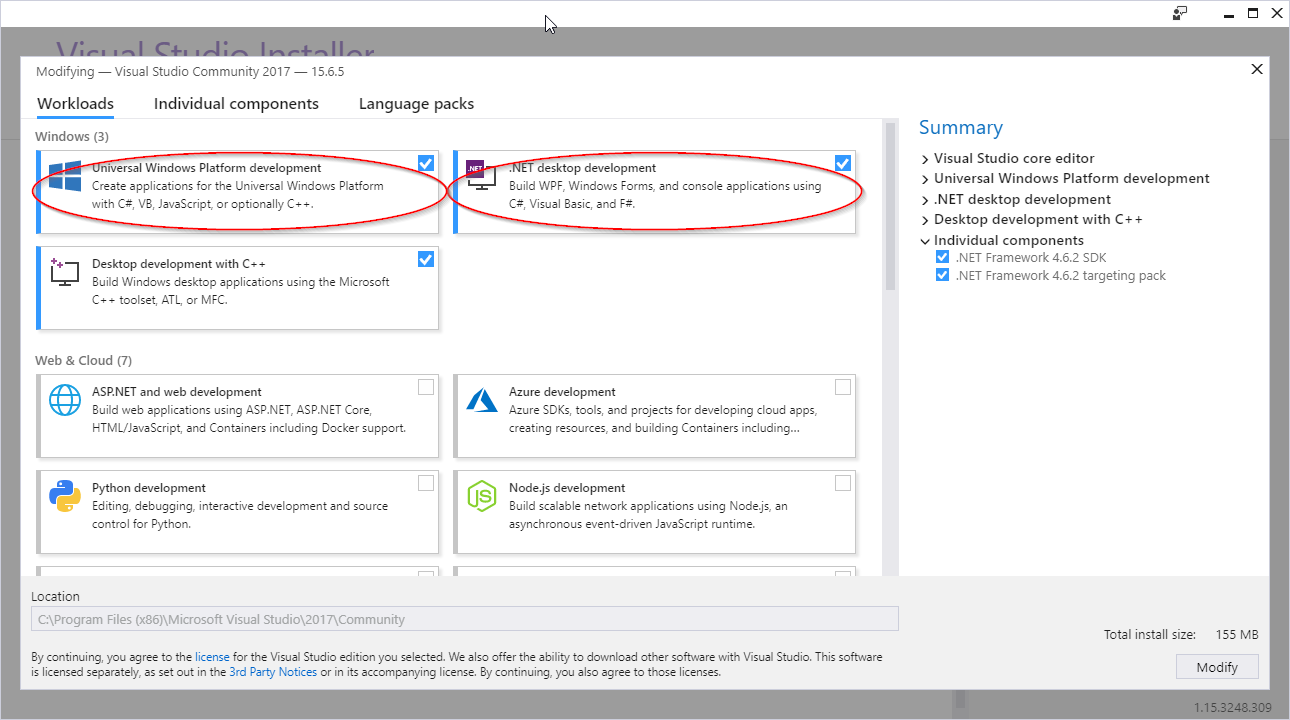Viewport: 1290px width, 720px height.
Task: Check Node.js development workload checkbox
Action: pos(843,483)
